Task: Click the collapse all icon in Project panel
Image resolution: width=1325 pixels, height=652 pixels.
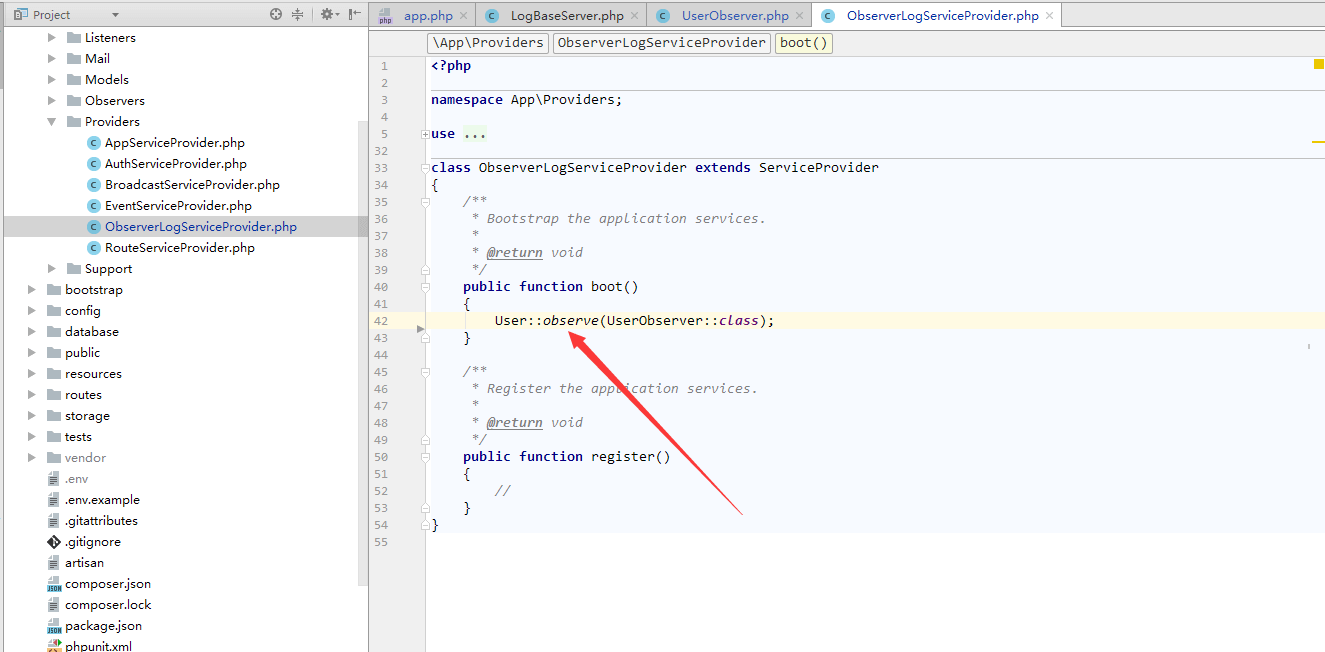Action: [x=298, y=14]
